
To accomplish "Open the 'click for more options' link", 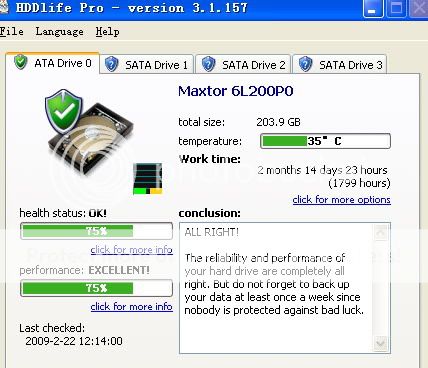I will [341, 199].
